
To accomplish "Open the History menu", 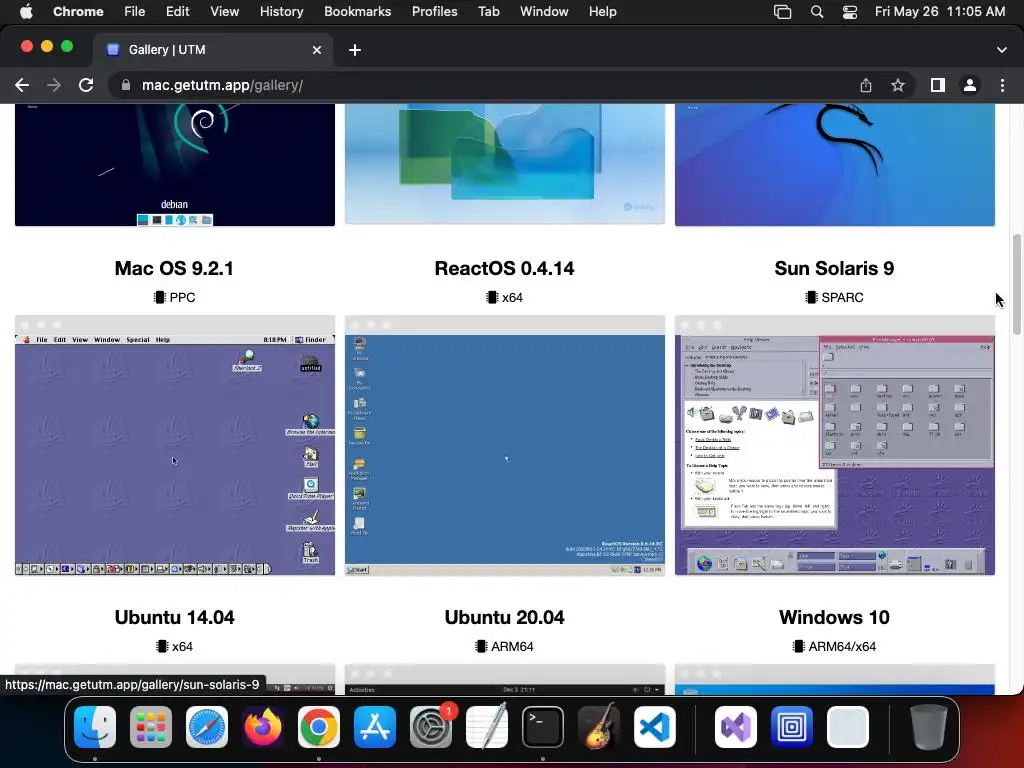I will point(281,11).
